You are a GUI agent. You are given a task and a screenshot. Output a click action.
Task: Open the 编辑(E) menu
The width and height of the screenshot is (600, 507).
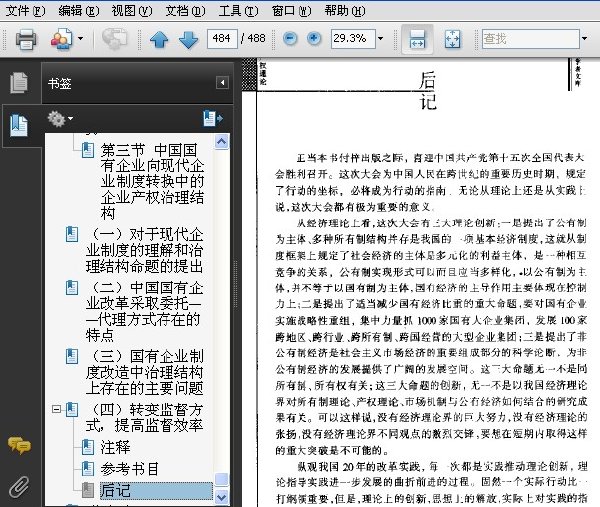pyautogui.click(x=79, y=11)
